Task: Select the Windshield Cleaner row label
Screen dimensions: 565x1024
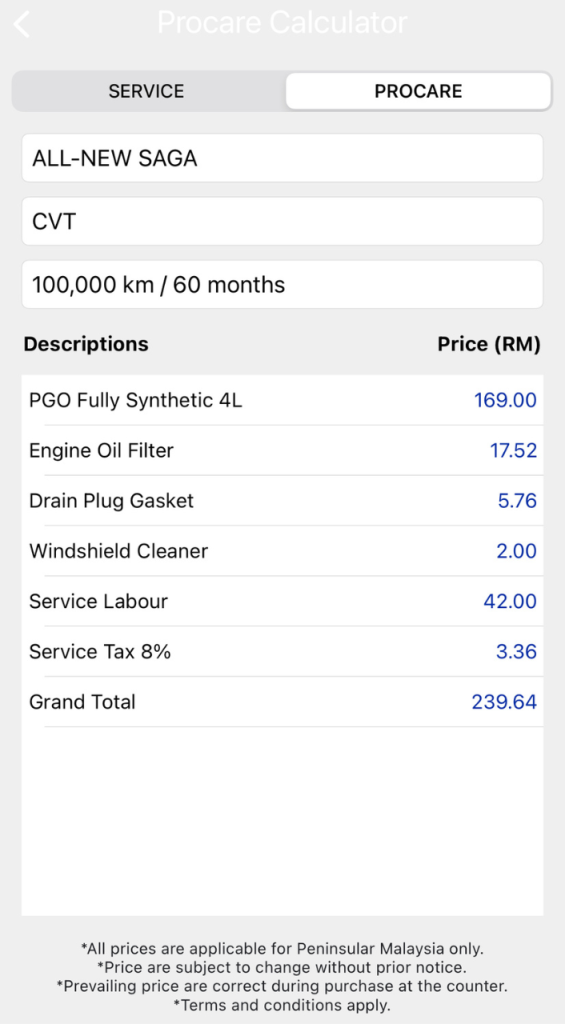Action: (x=118, y=551)
